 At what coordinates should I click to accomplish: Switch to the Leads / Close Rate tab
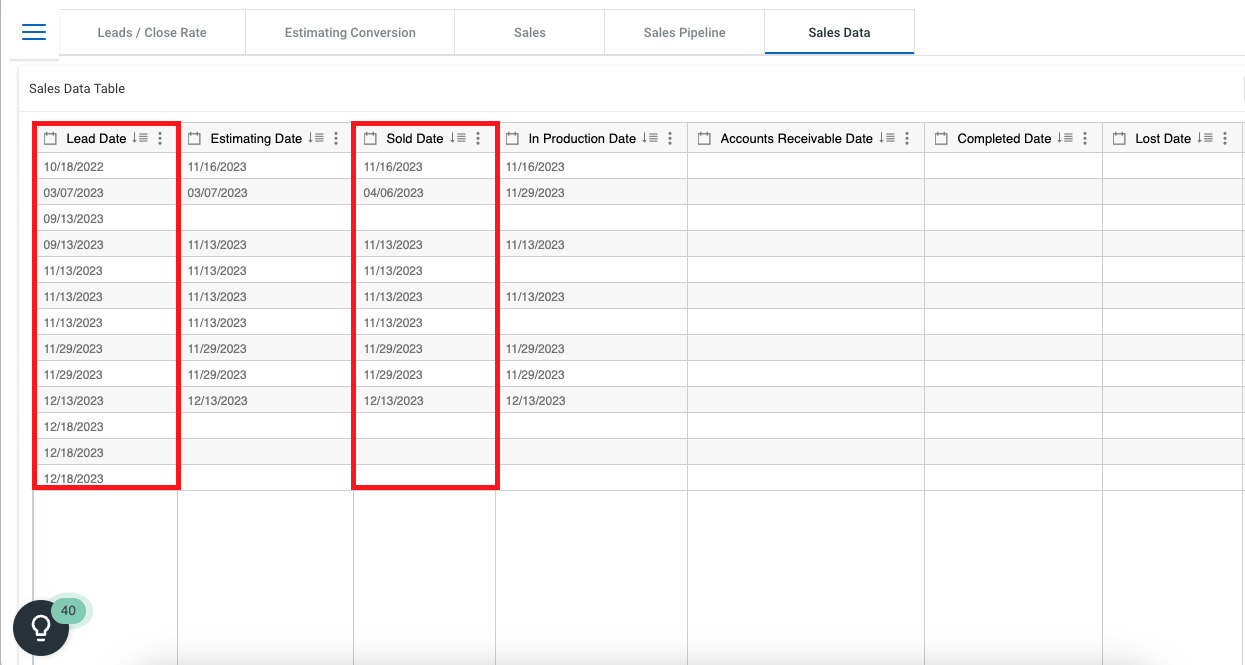click(x=152, y=32)
